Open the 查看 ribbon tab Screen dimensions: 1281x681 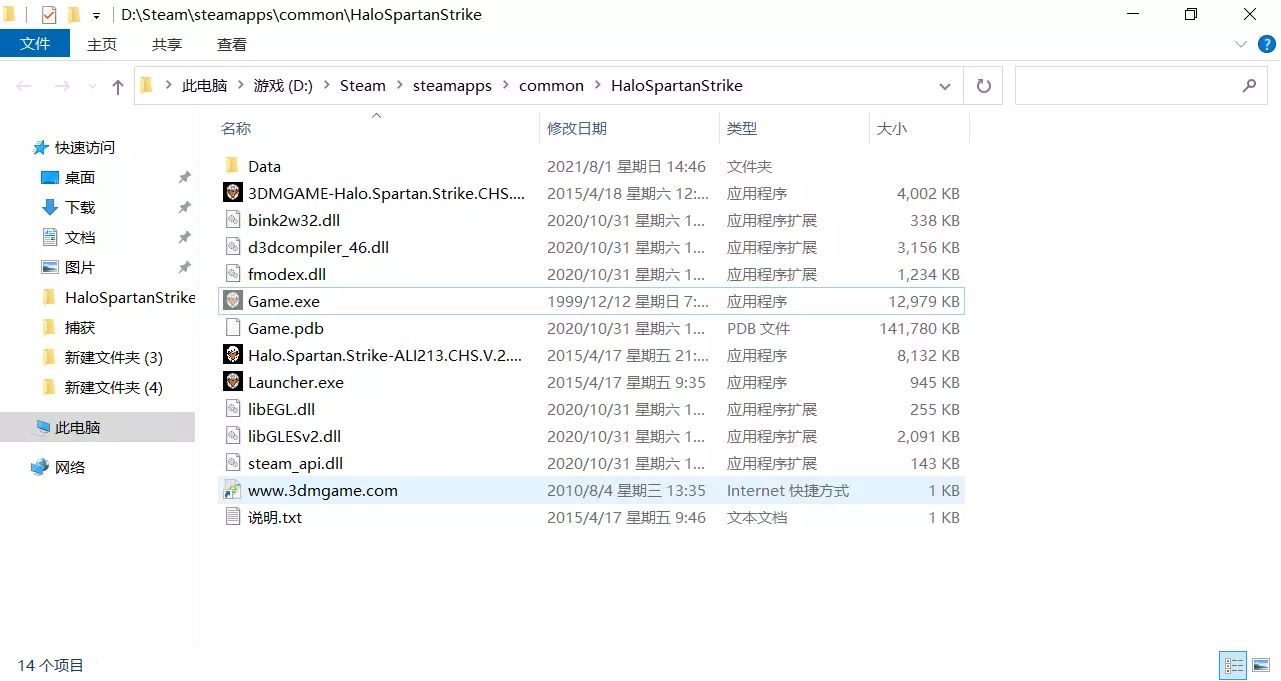pyautogui.click(x=232, y=44)
